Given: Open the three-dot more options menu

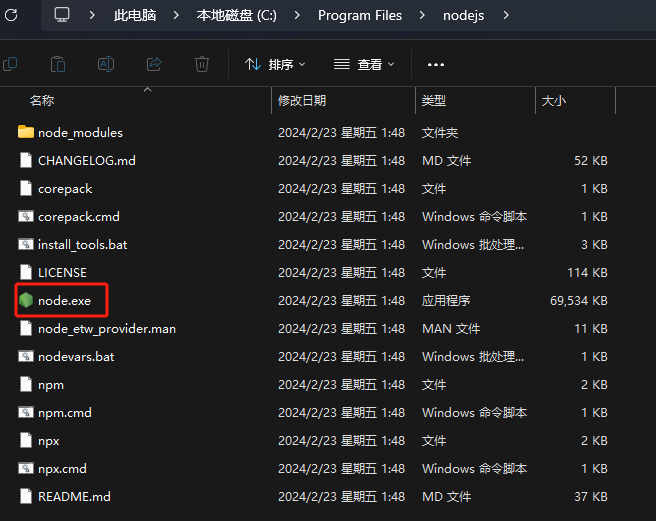Looking at the screenshot, I should click(x=436, y=64).
